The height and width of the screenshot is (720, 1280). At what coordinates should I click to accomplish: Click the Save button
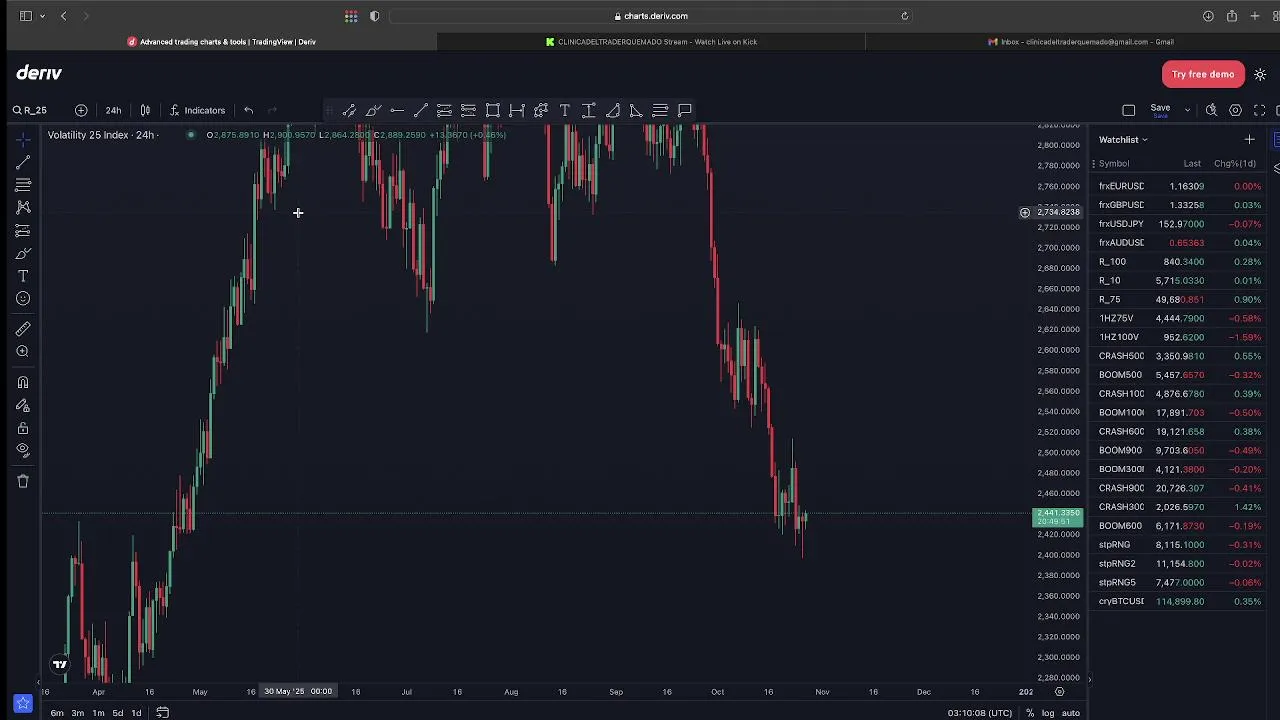tap(1160, 110)
